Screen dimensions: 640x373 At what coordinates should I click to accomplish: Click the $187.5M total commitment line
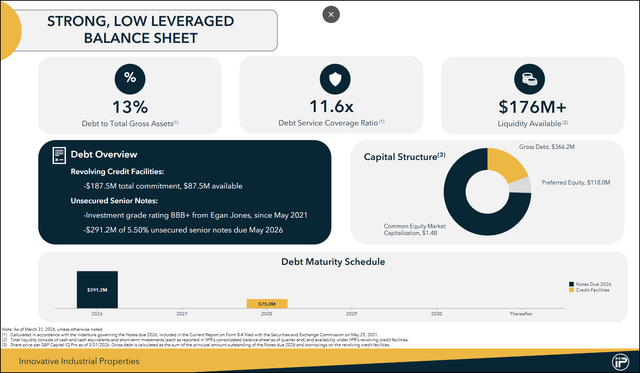[x=163, y=186]
